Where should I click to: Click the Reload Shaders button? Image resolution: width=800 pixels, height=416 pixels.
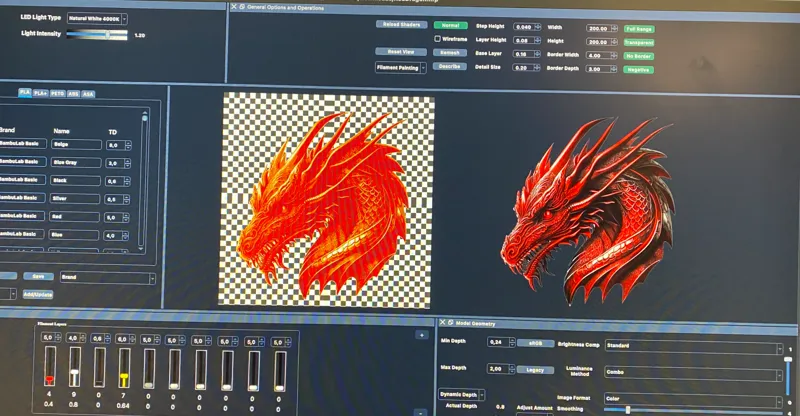pyautogui.click(x=402, y=25)
